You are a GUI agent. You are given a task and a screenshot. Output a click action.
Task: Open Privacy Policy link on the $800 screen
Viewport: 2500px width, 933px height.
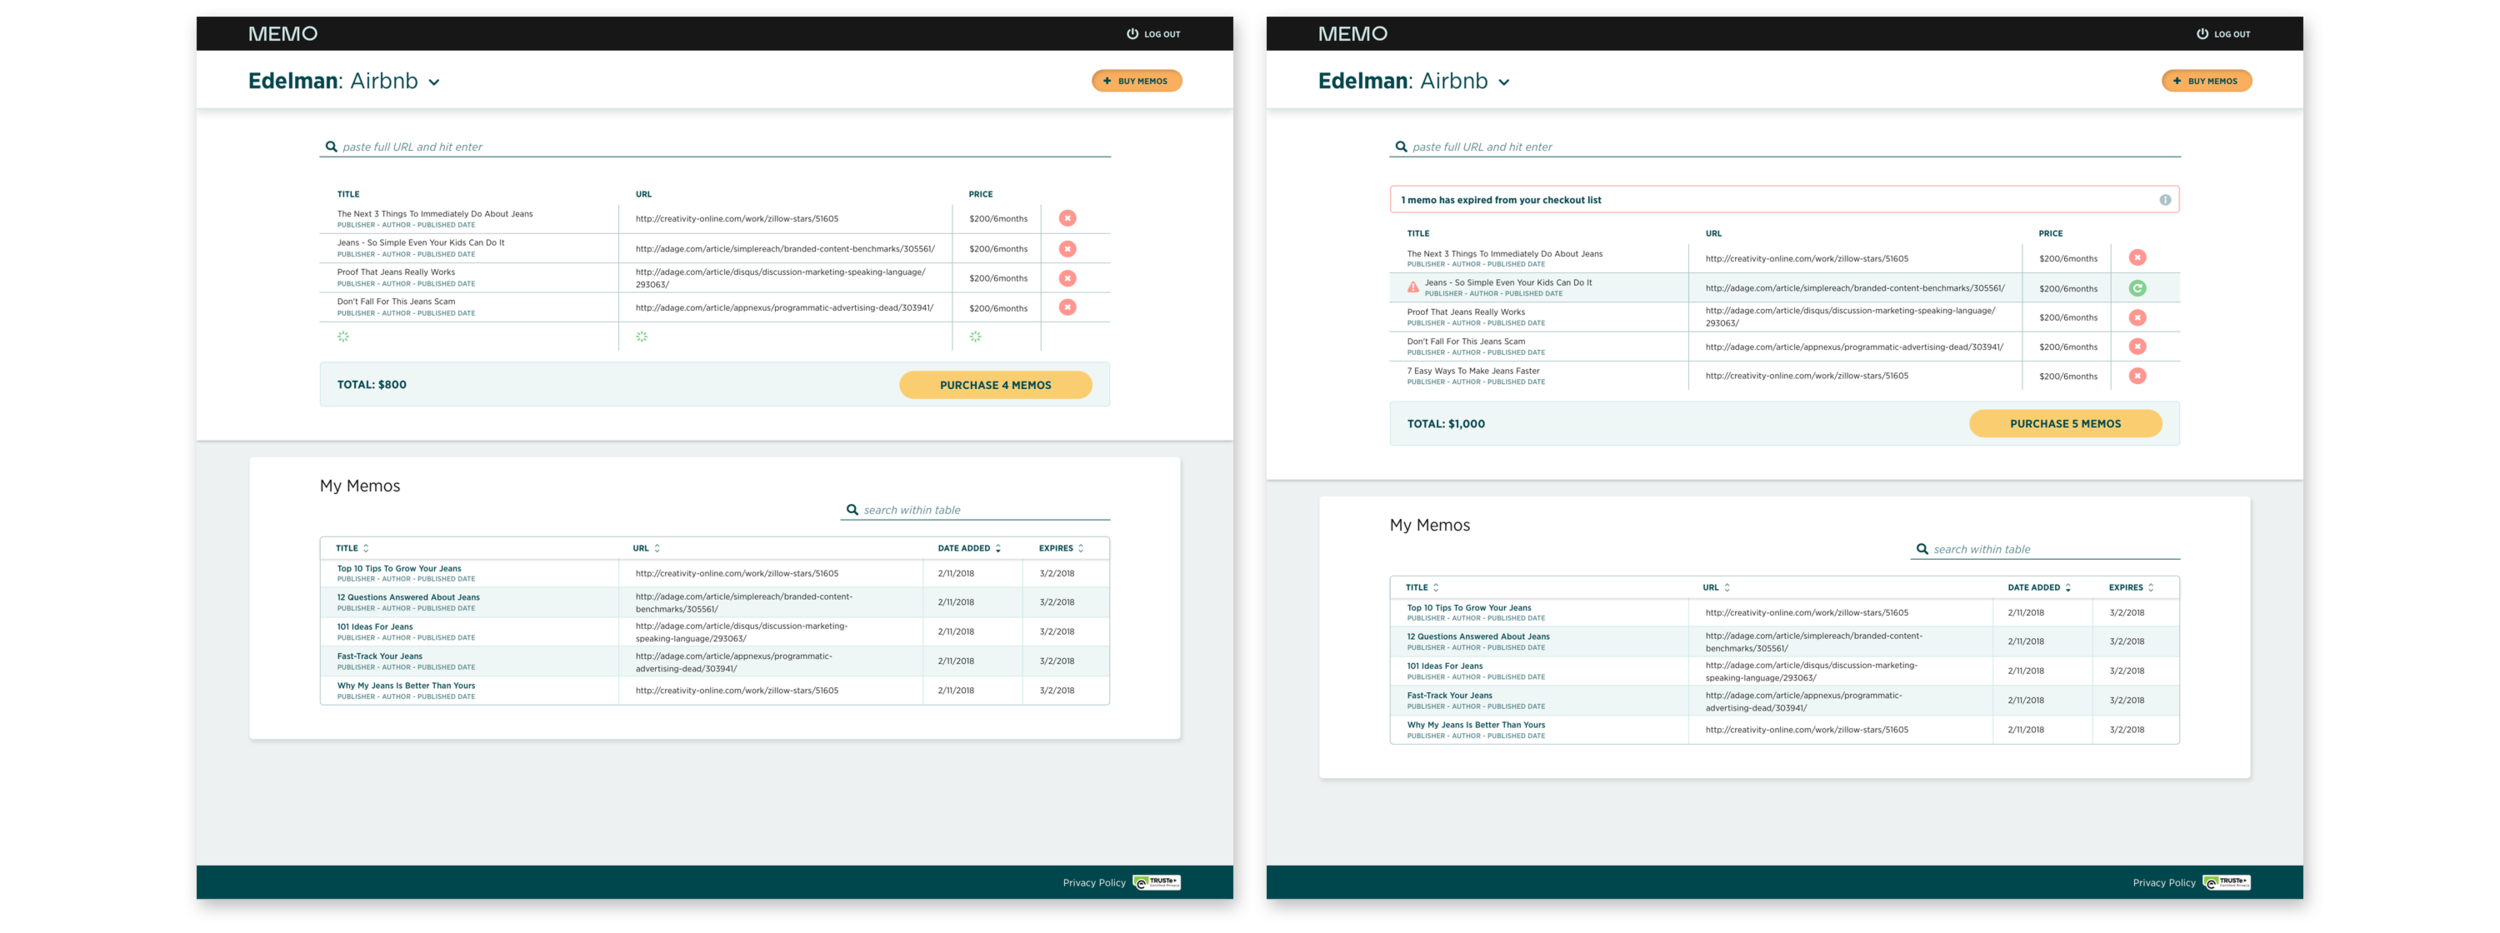pos(1094,883)
